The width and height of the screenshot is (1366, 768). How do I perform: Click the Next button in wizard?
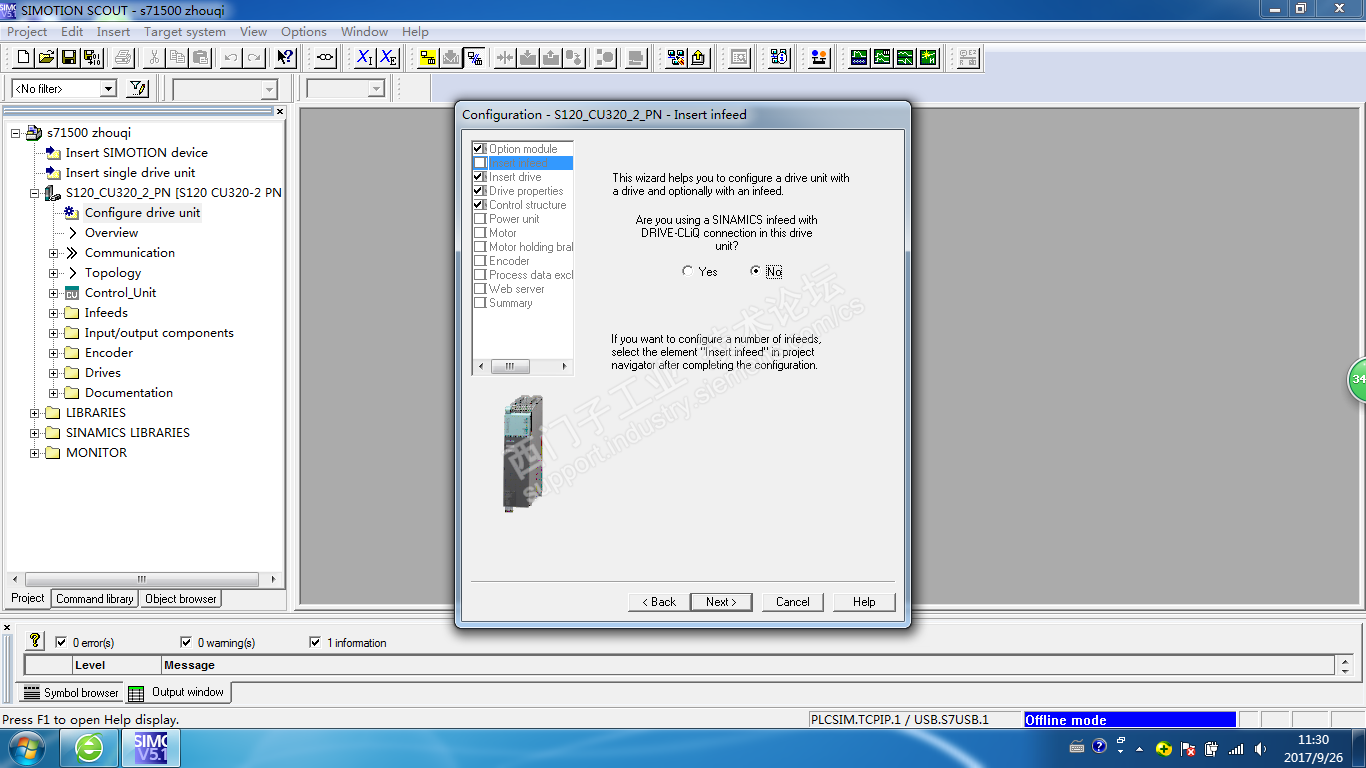click(721, 602)
